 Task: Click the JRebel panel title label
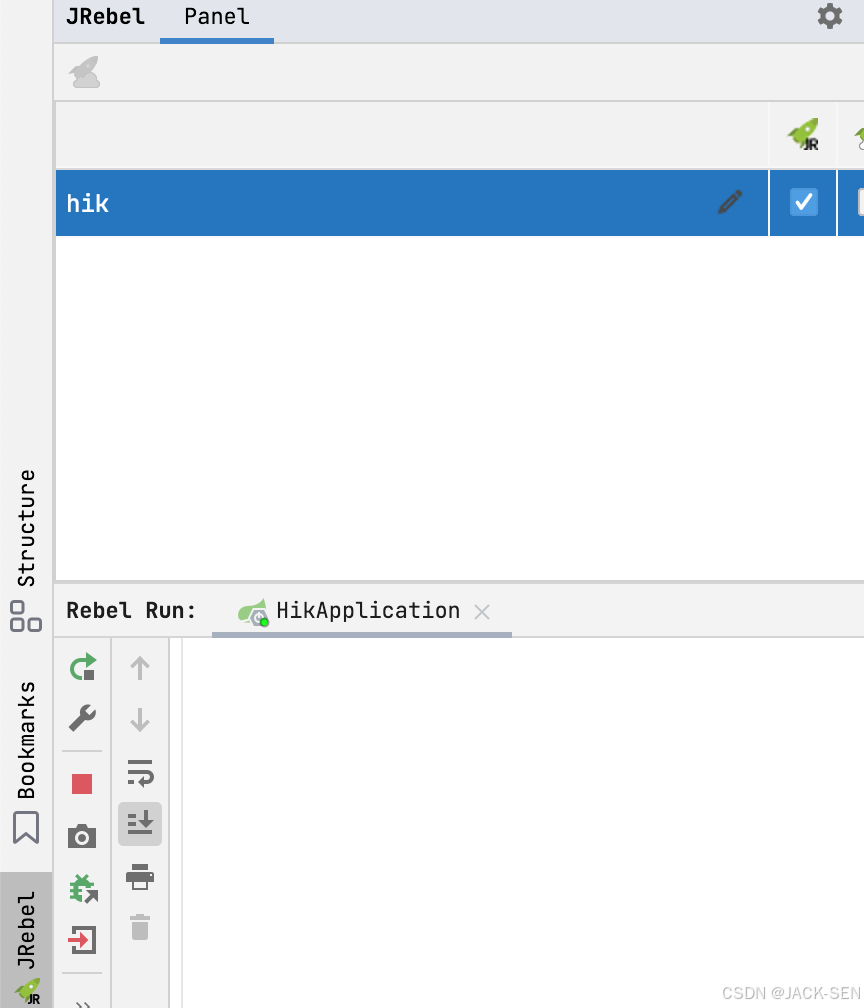[x=106, y=17]
